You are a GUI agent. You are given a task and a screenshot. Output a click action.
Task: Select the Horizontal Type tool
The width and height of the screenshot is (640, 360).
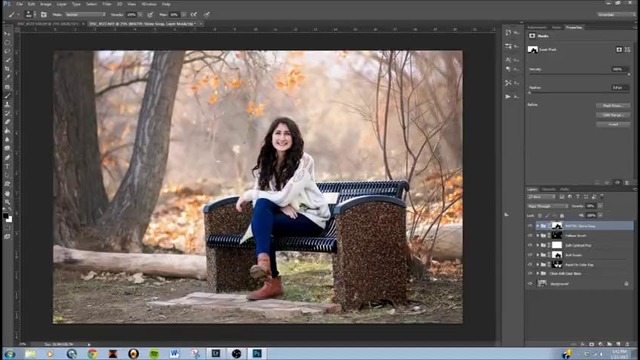point(7,167)
